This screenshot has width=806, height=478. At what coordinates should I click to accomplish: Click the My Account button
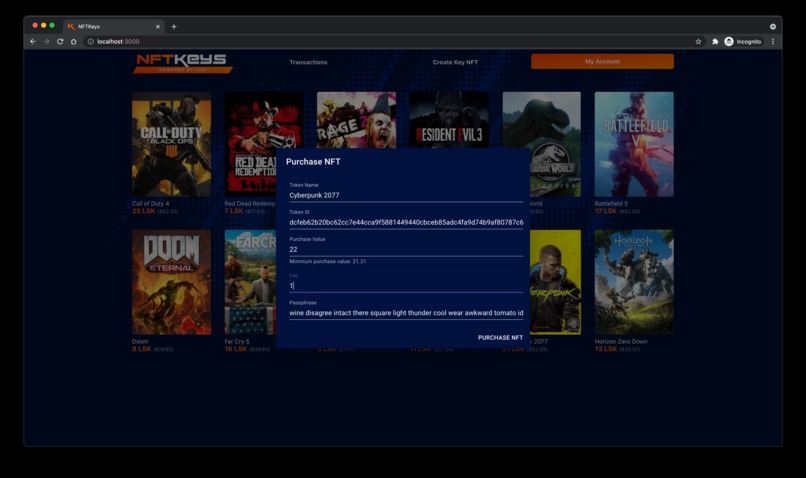[602, 61]
